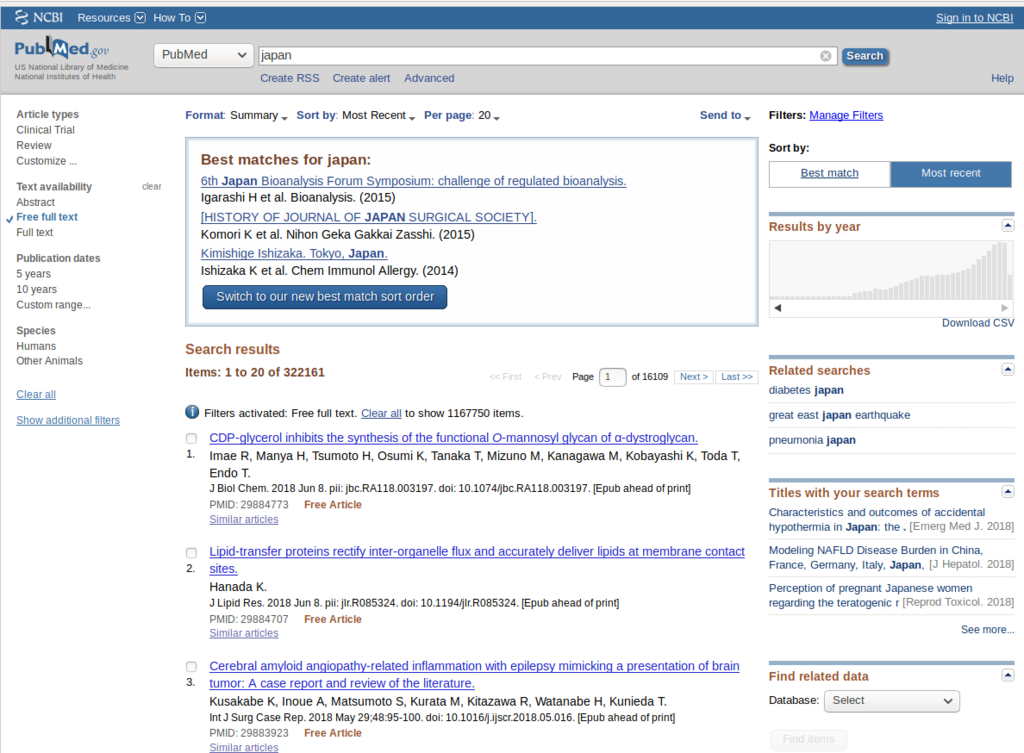Image resolution: width=1024 pixels, height=753 pixels.
Task: Go to the Next results page
Action: 694,377
